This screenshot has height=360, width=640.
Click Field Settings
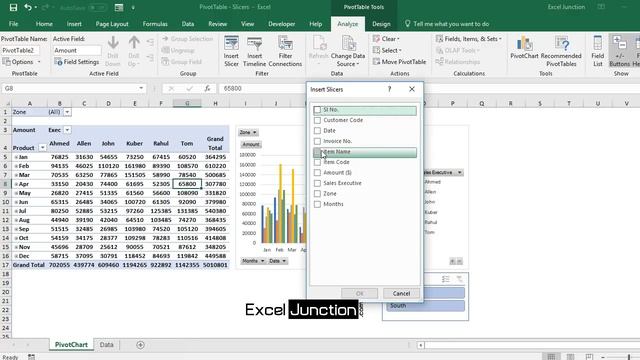click(x=77, y=62)
